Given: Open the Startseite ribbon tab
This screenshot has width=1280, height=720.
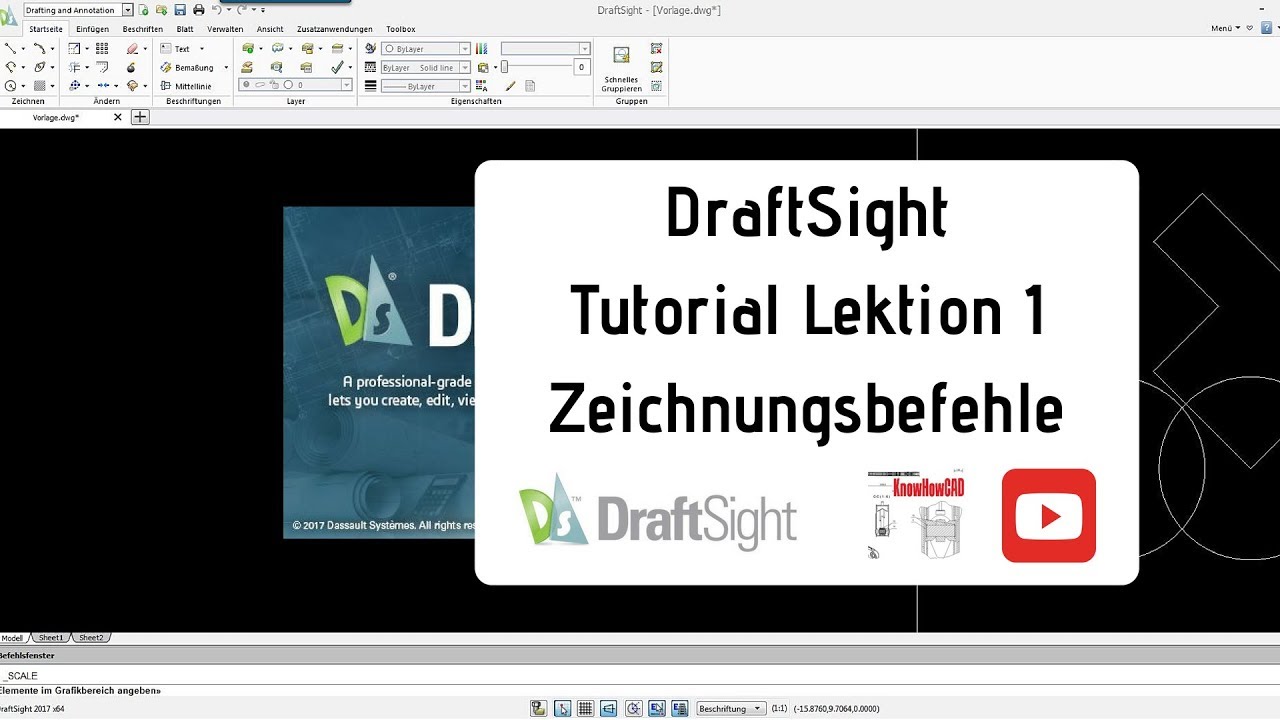Looking at the screenshot, I should click(46, 29).
